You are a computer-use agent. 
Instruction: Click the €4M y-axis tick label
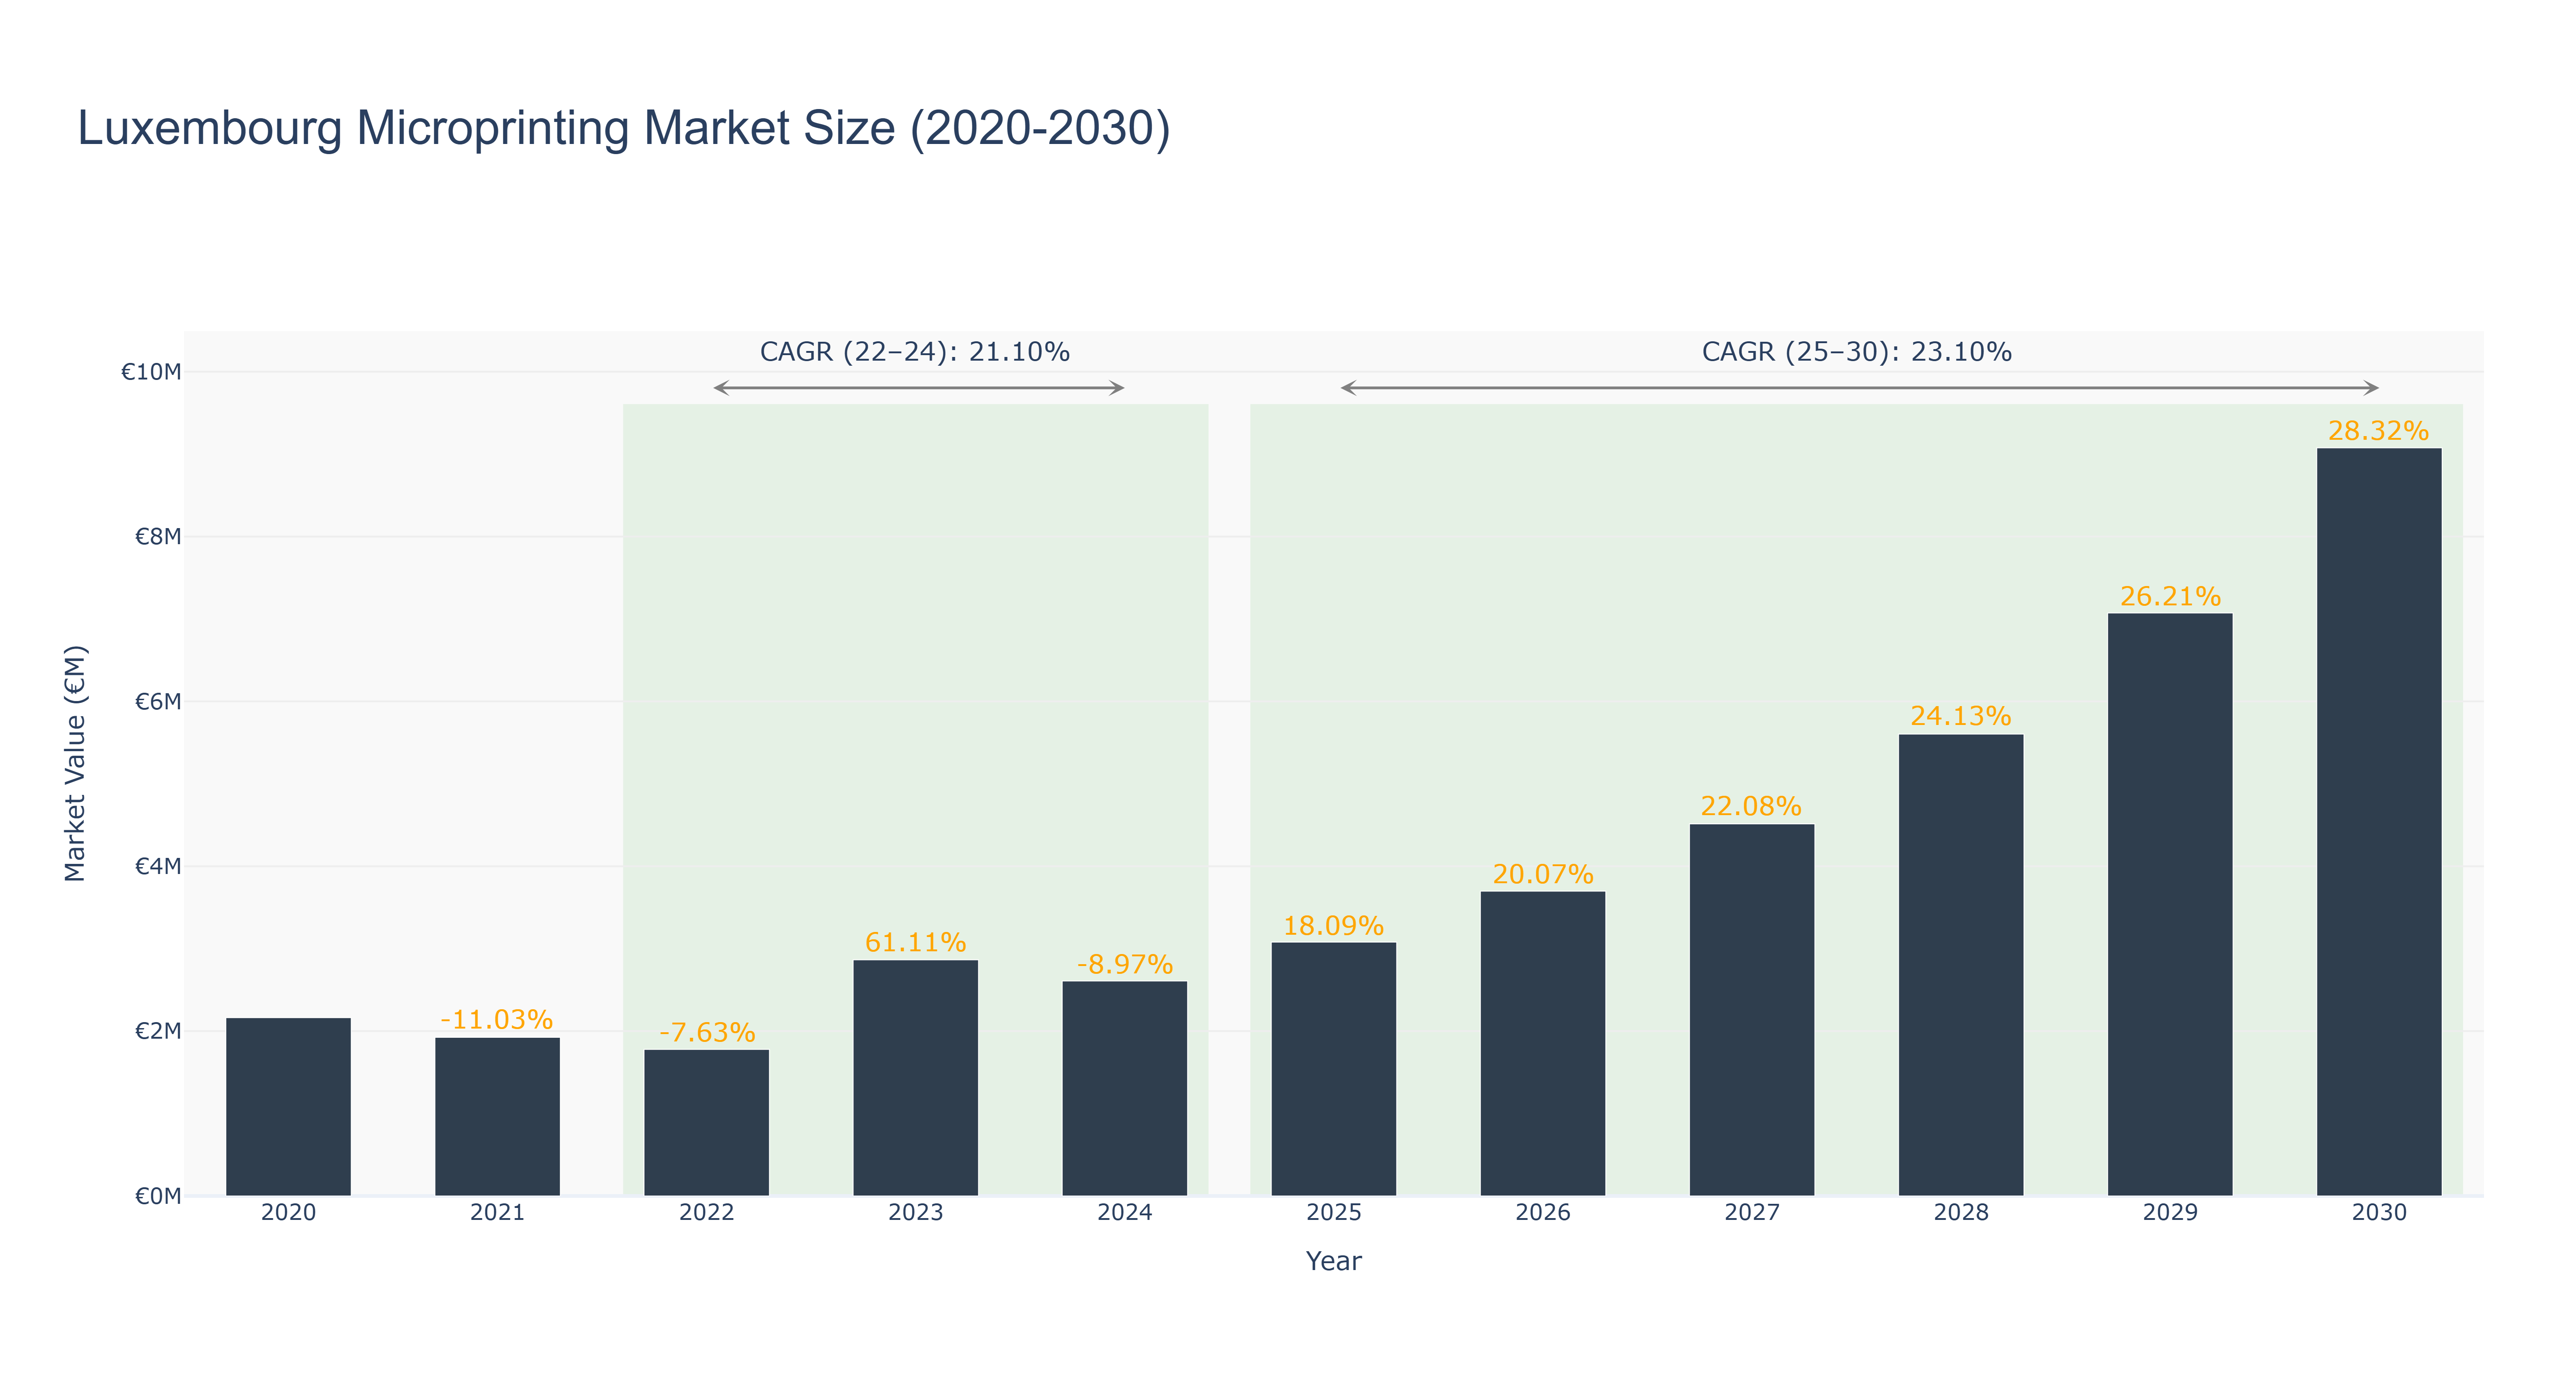coord(158,866)
